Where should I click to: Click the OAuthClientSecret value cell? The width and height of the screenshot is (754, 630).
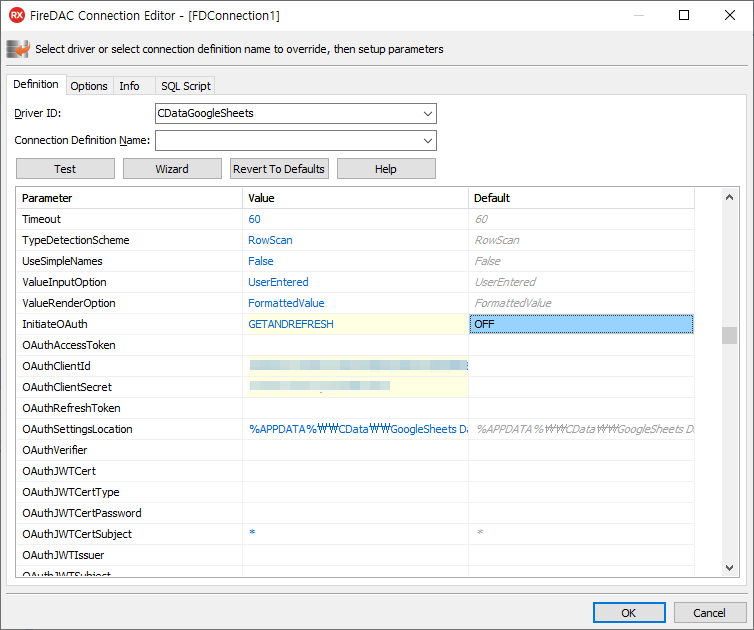(356, 387)
